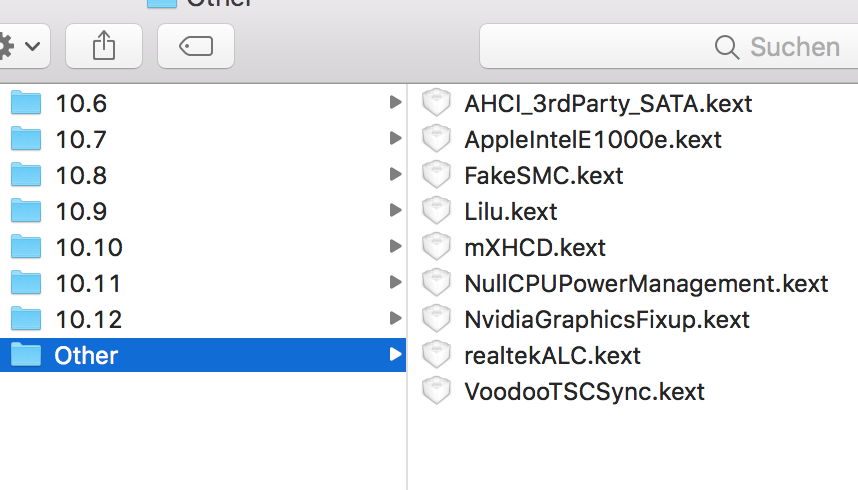Click the AppleIntelE1000e.kext file name
Screen dimensions: 858x490
click(593, 139)
